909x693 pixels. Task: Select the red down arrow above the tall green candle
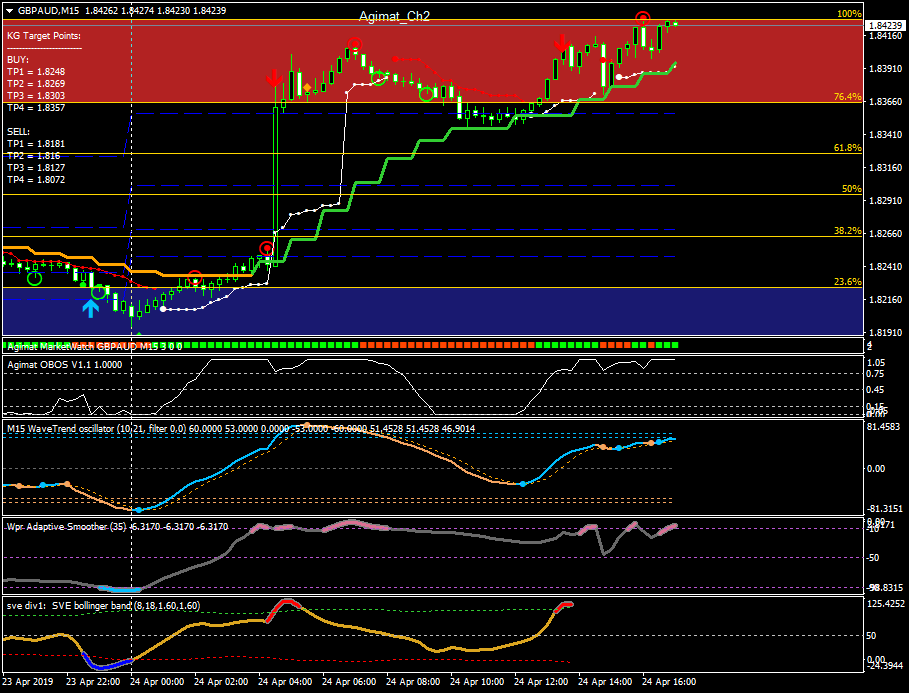pos(274,78)
